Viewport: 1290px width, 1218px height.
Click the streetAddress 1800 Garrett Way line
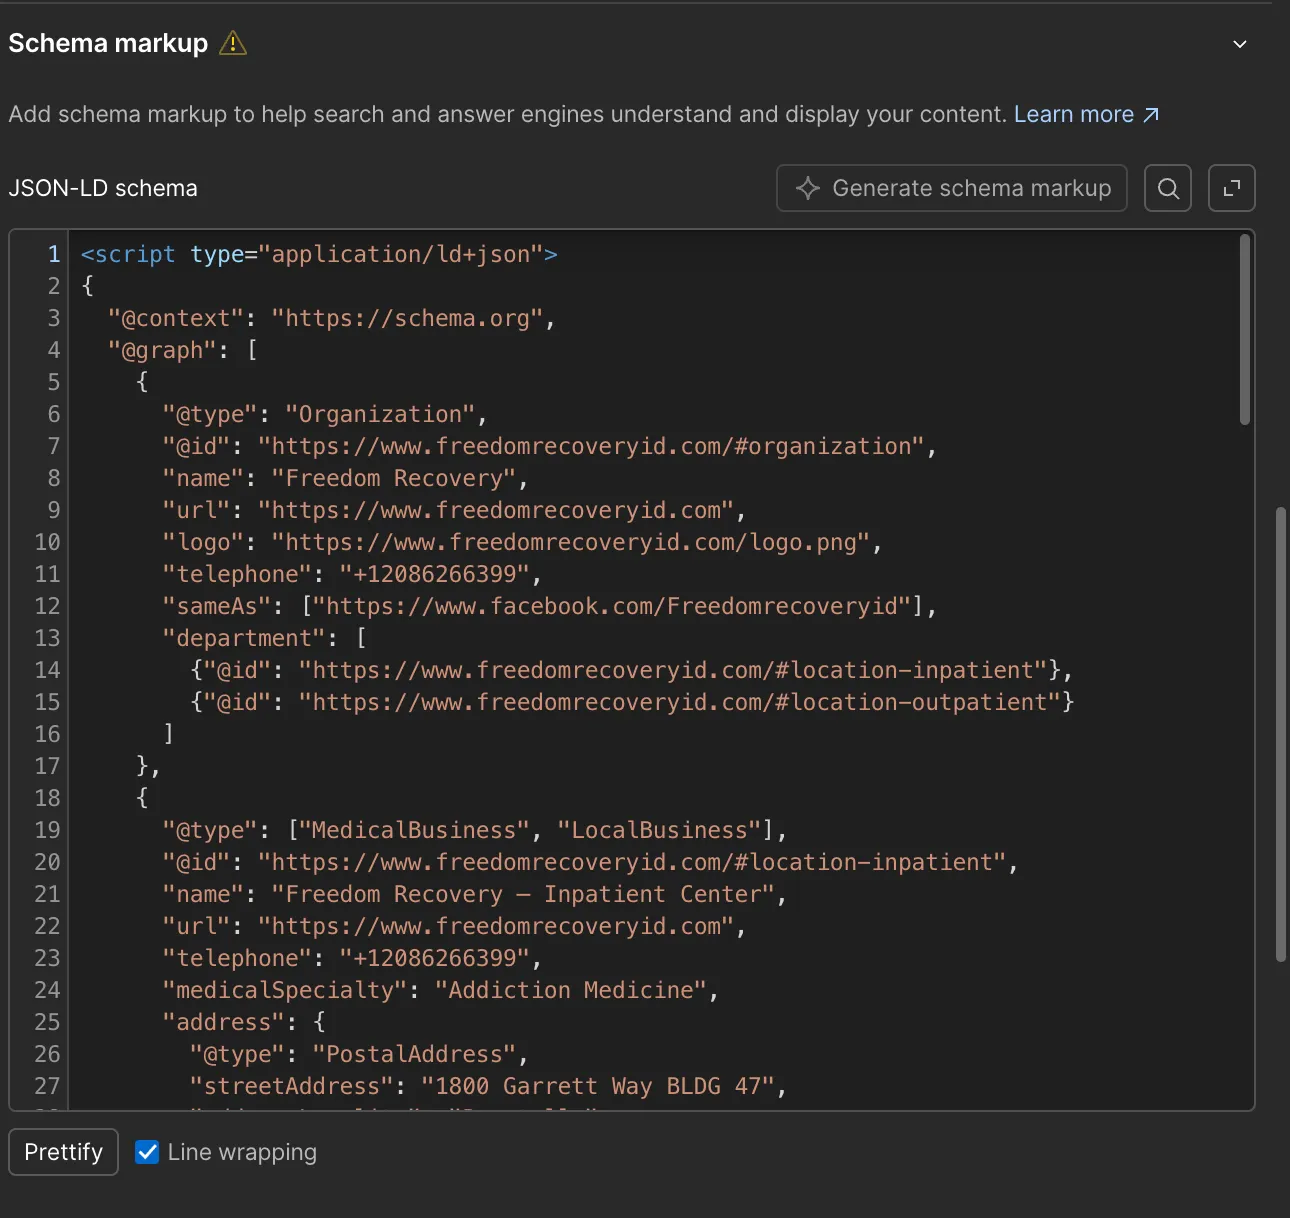click(488, 1086)
